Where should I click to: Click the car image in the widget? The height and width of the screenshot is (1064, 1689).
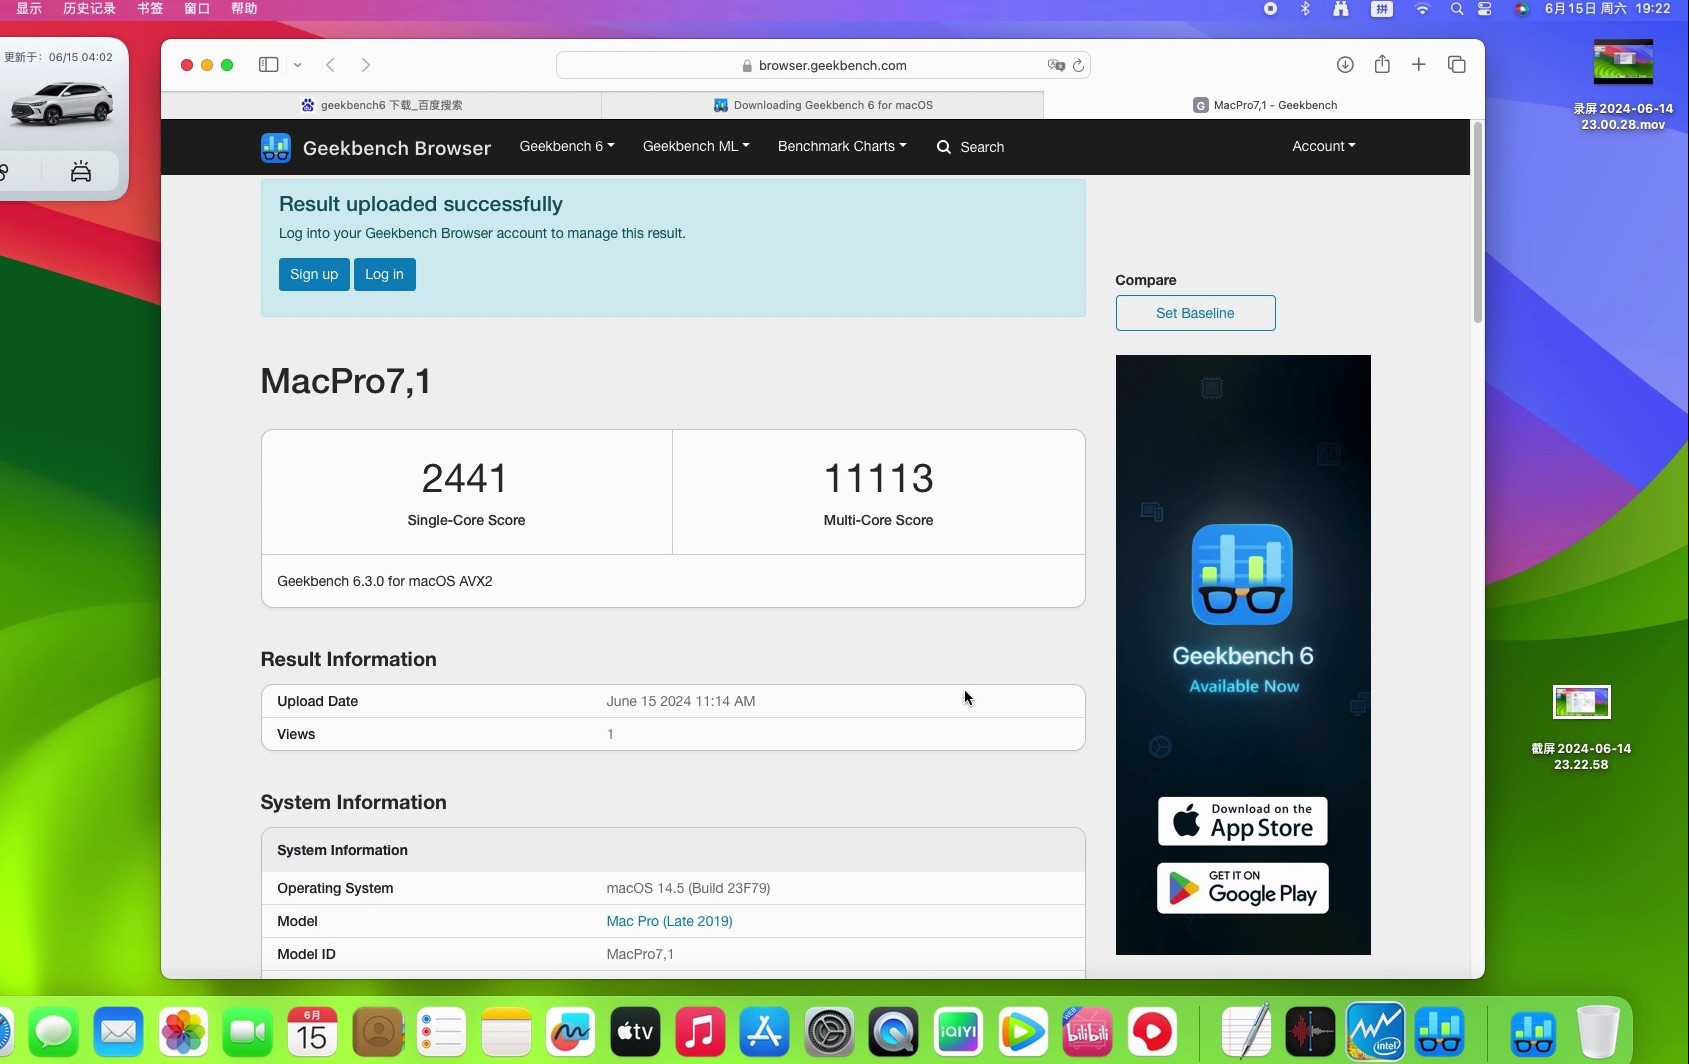click(61, 104)
